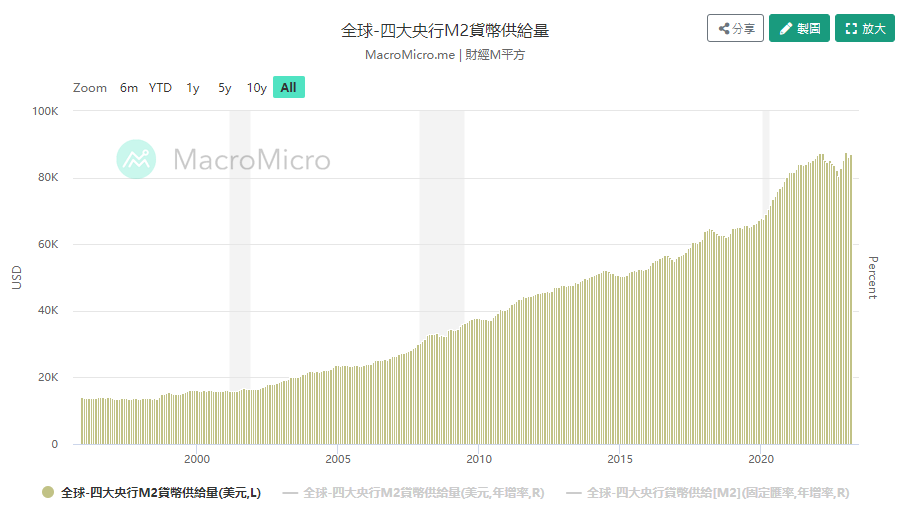910x523 pixels.
Task: Show the 固定匯率 年增率 legend series
Action: (707, 493)
